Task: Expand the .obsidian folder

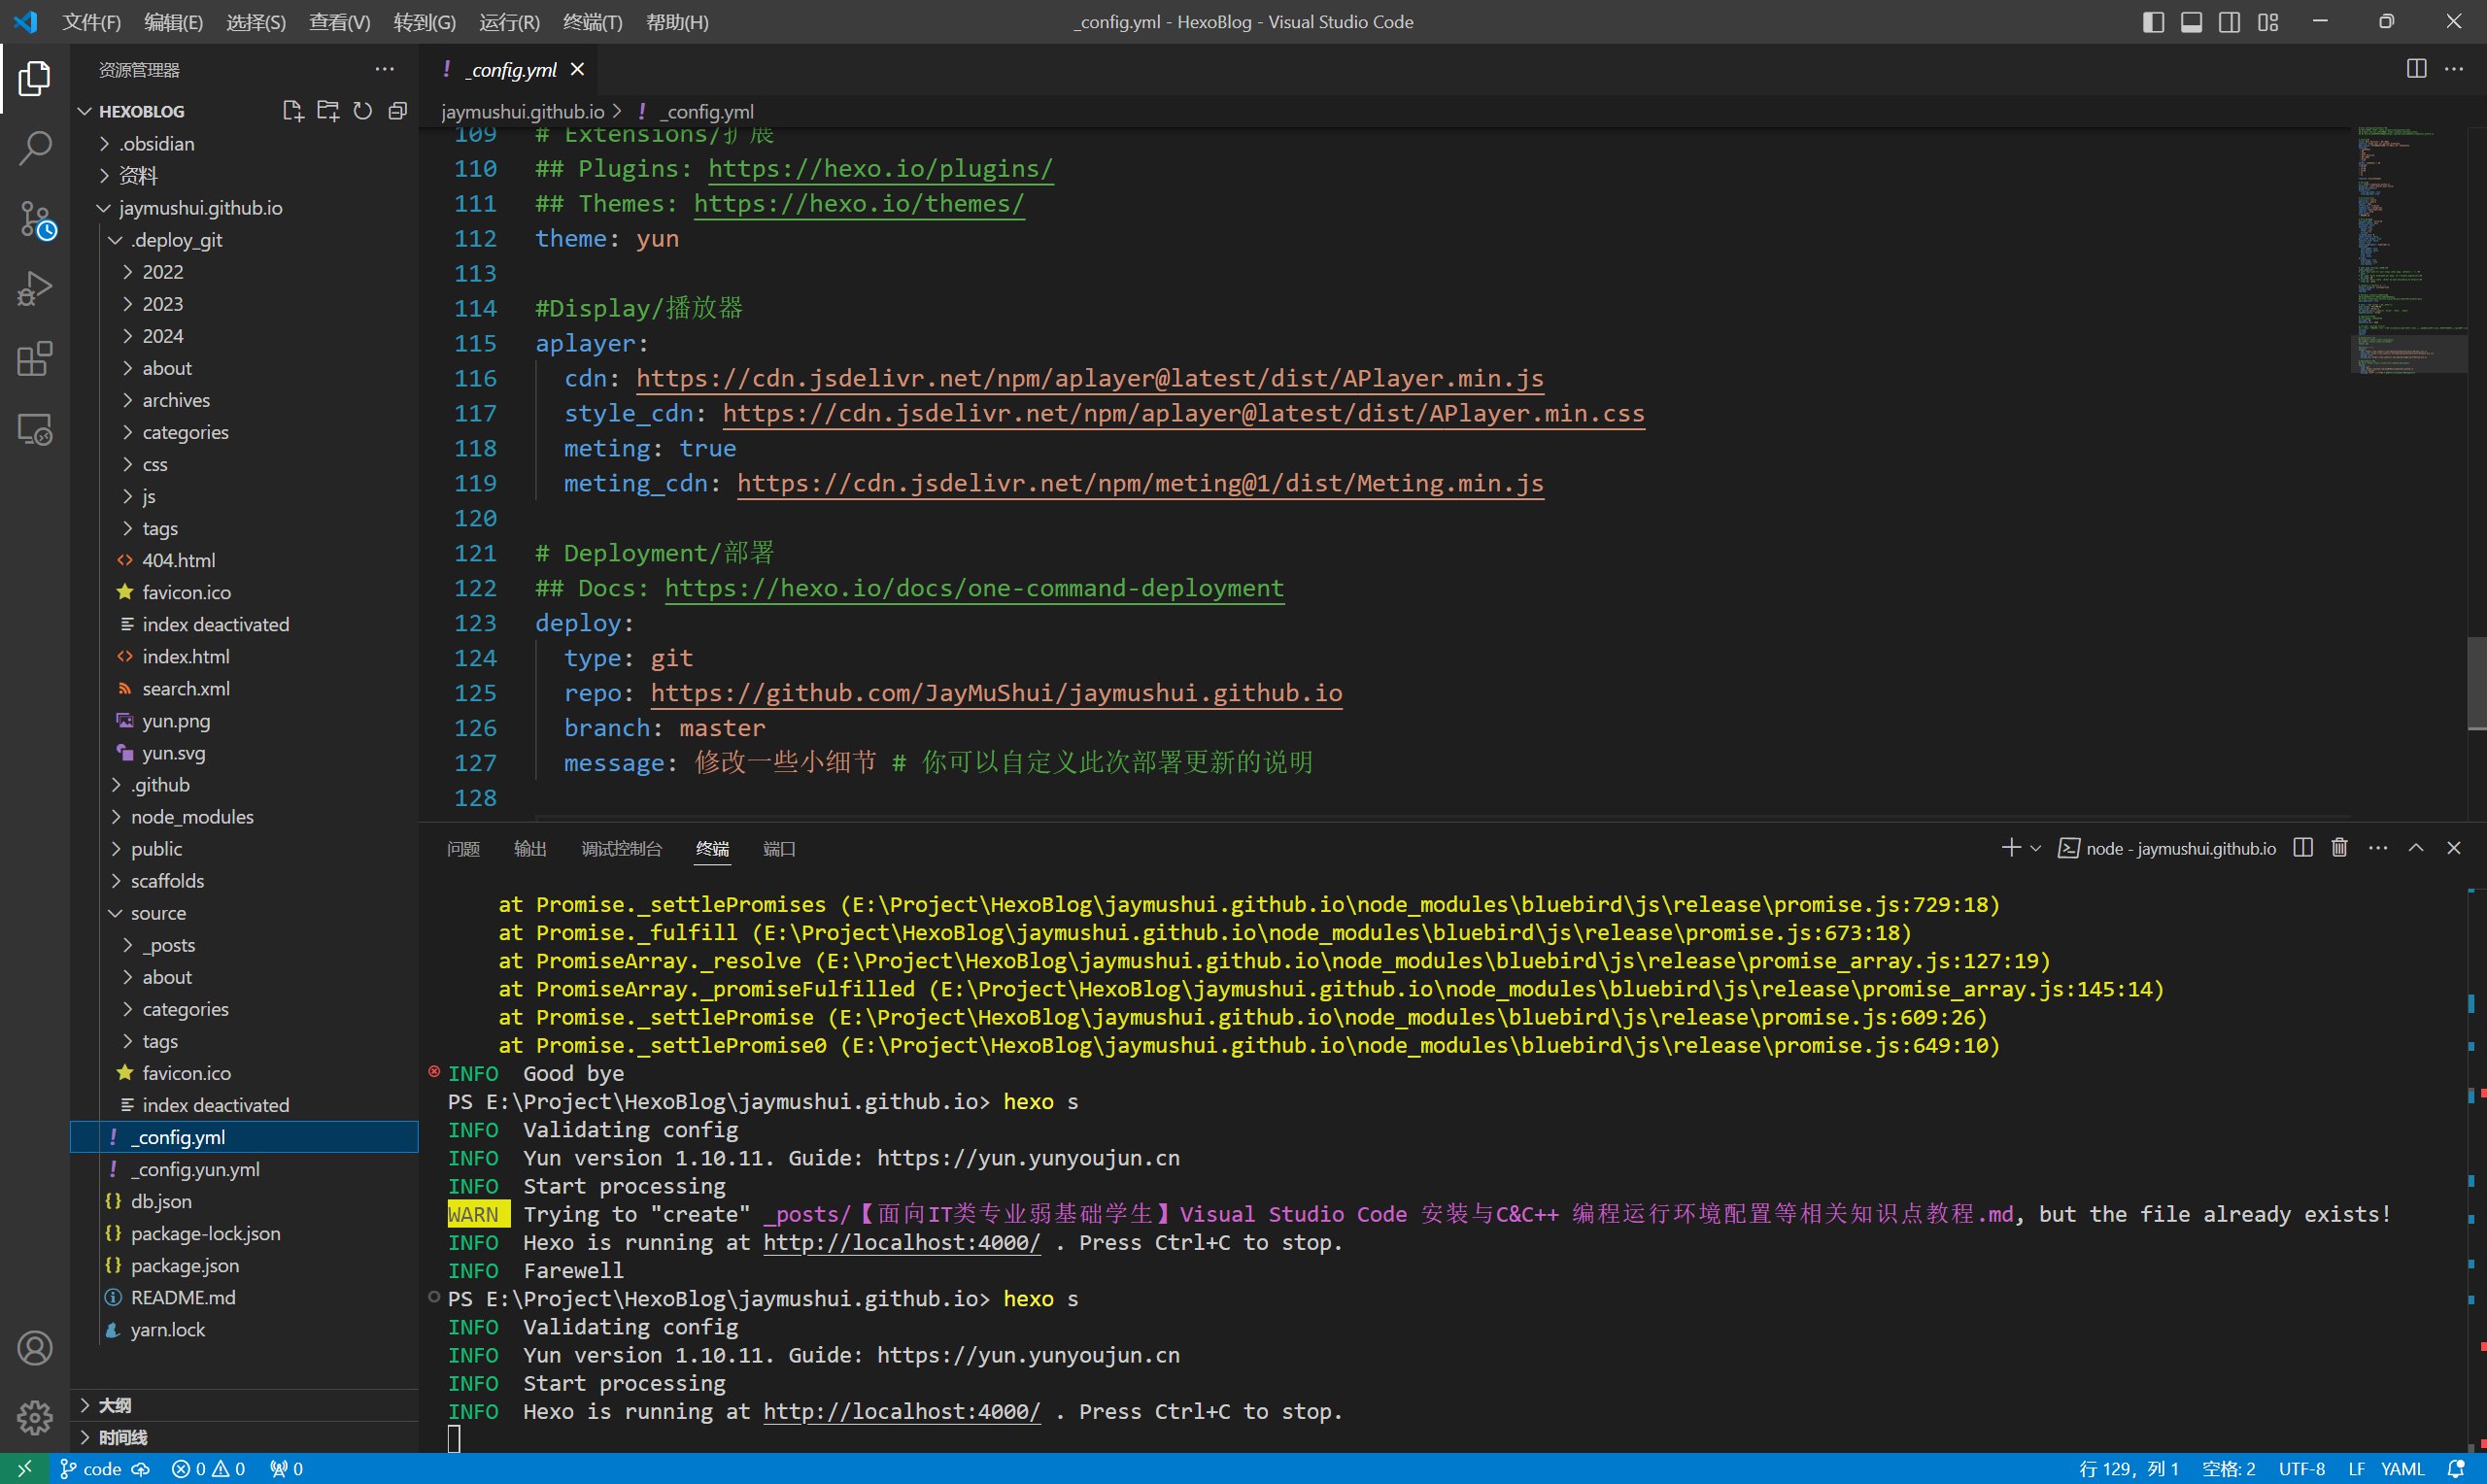Action: point(244,144)
